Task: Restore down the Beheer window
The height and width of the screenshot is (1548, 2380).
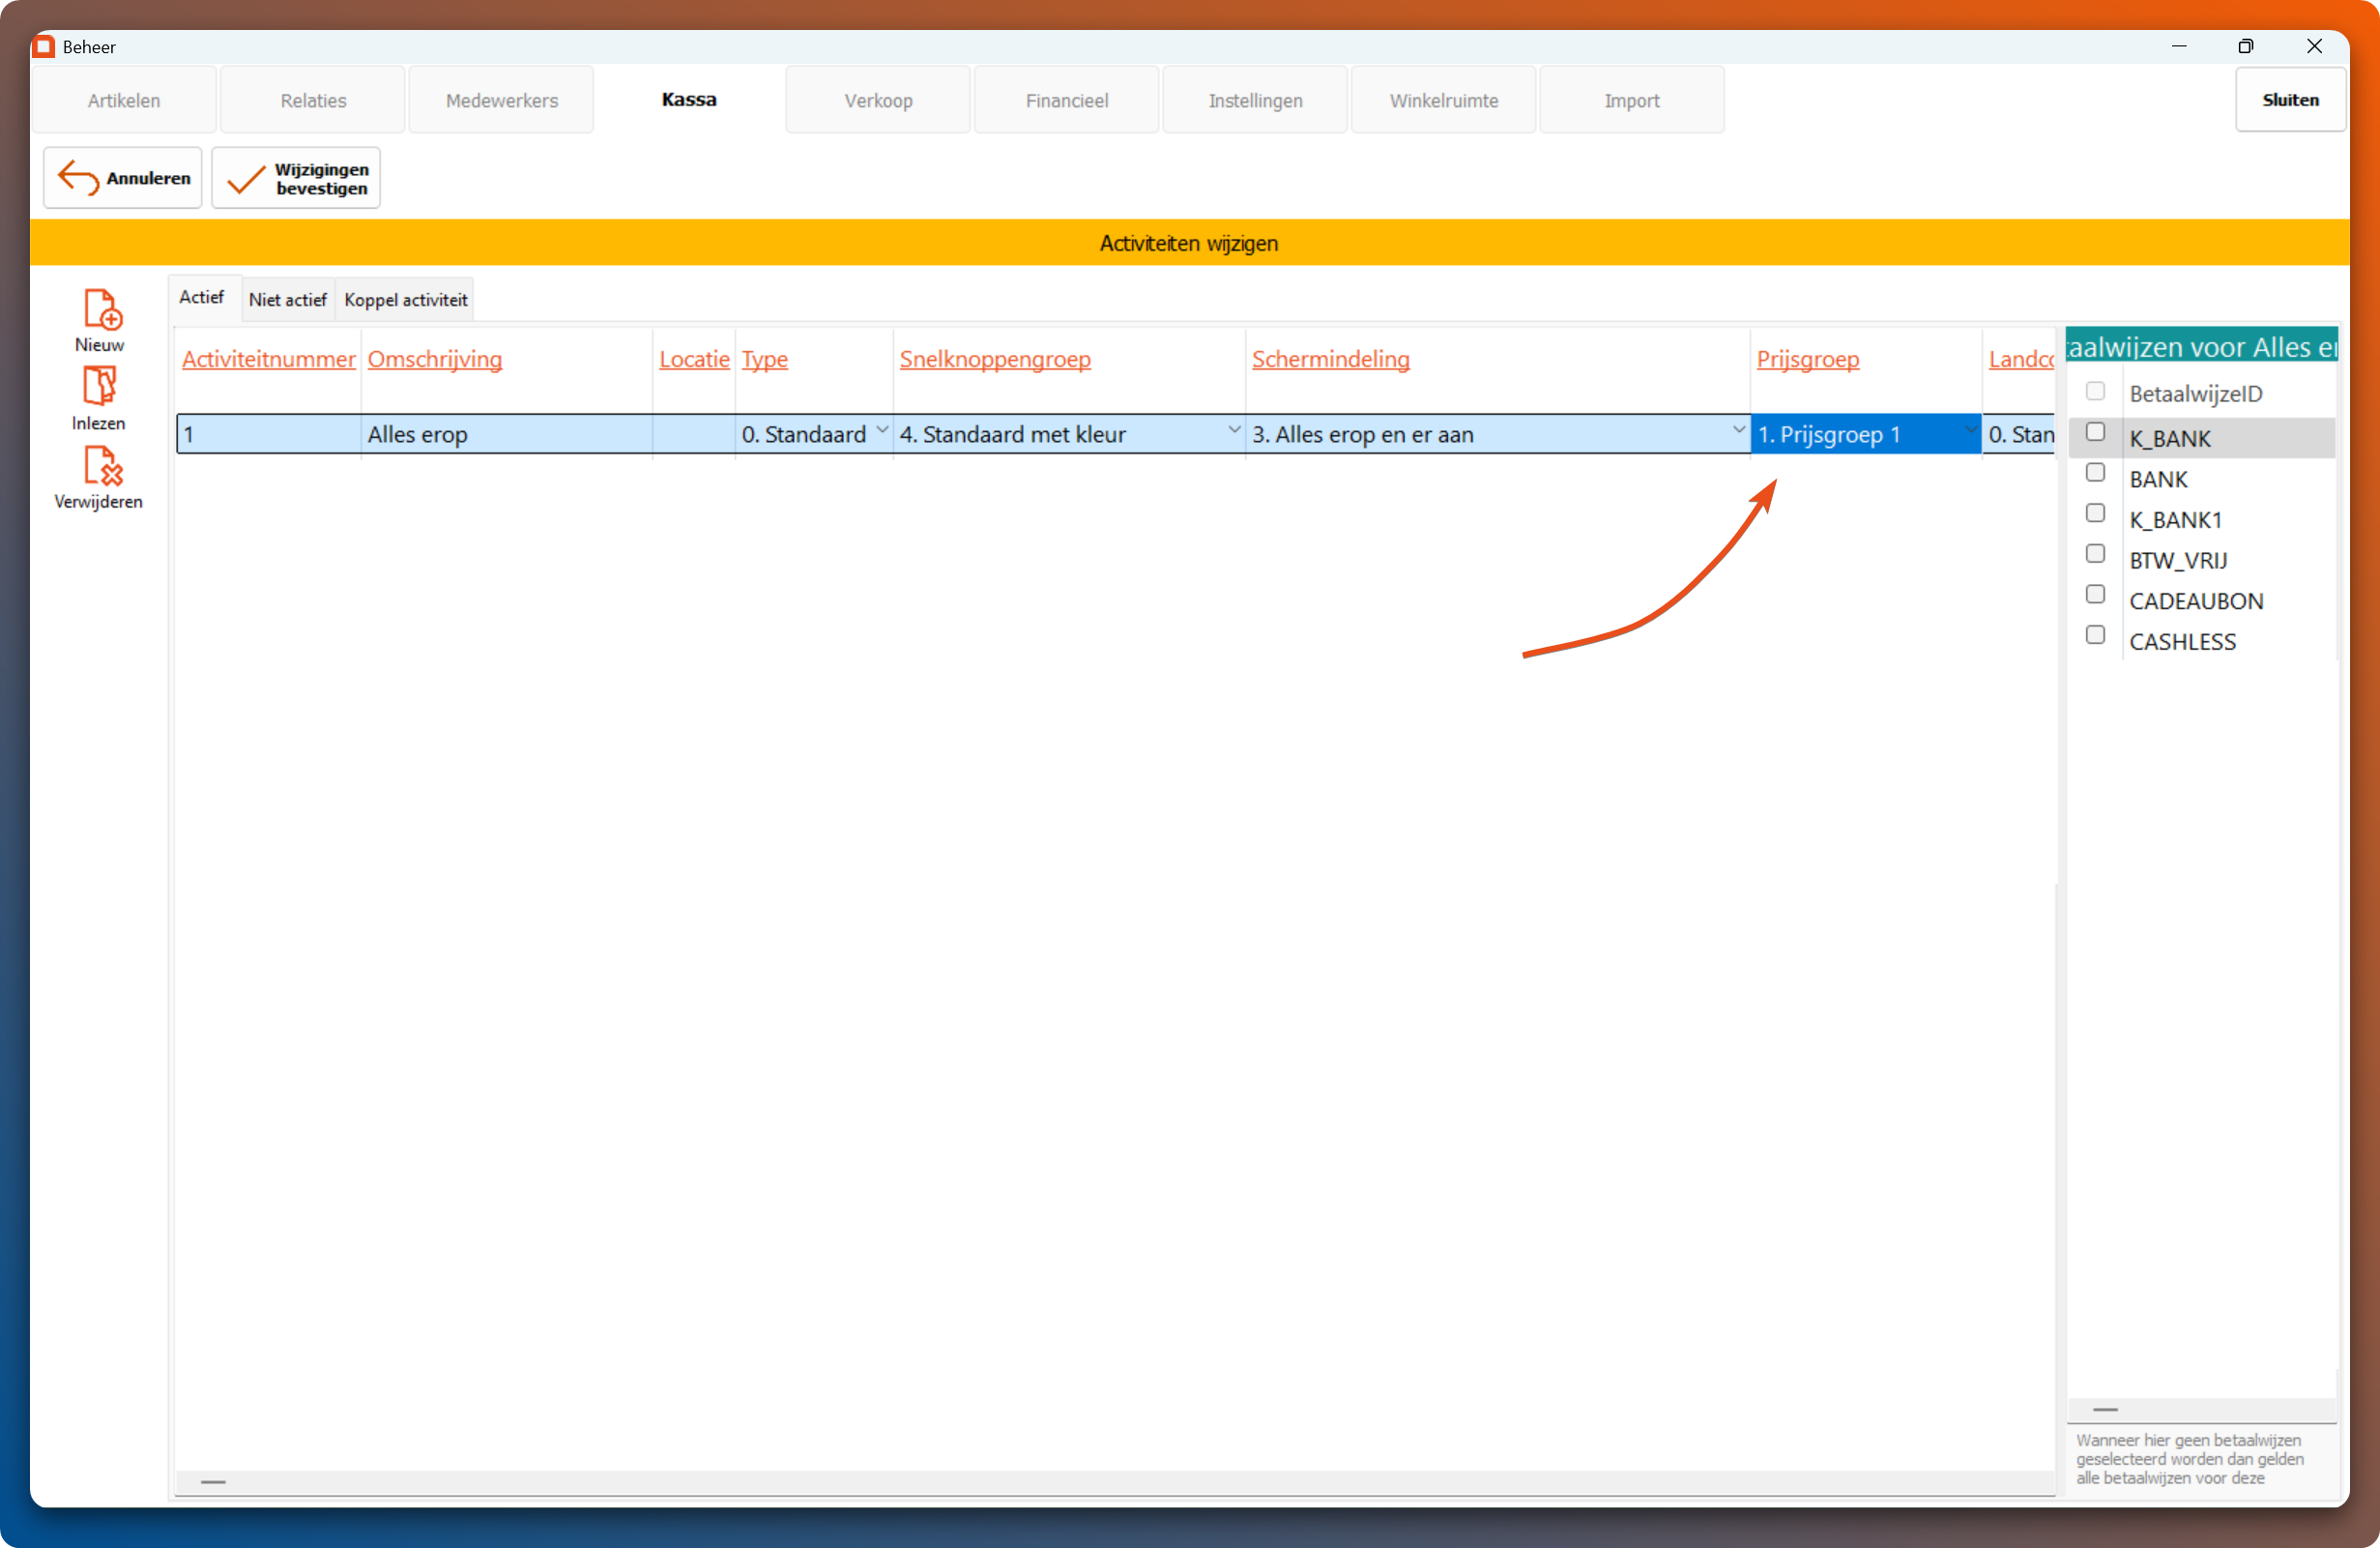Action: click(x=2245, y=47)
